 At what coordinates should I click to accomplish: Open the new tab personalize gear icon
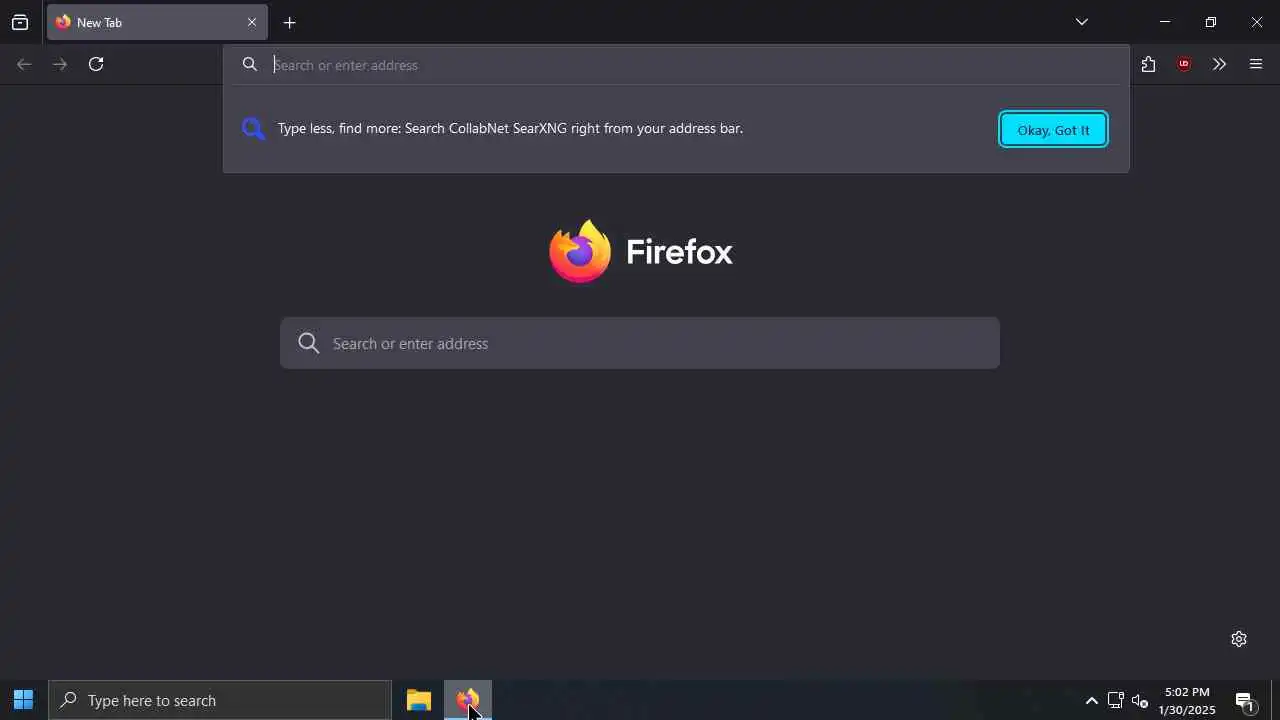(1239, 639)
